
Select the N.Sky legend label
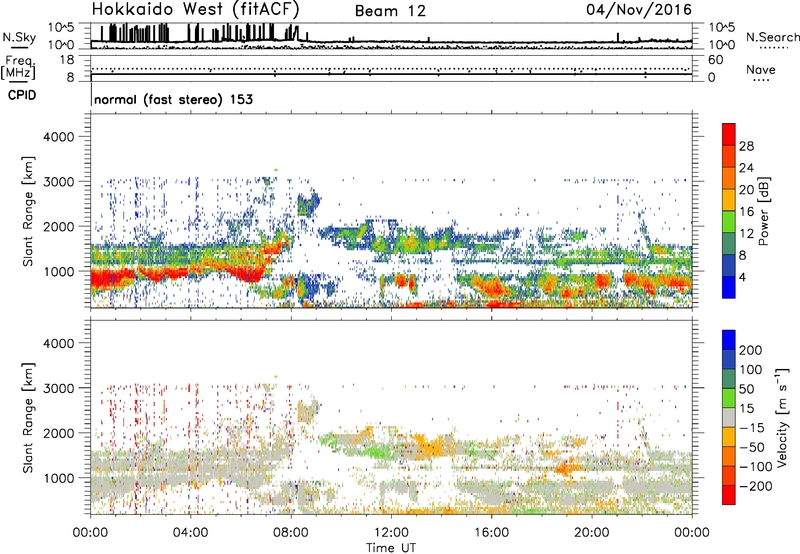[x=19, y=37]
